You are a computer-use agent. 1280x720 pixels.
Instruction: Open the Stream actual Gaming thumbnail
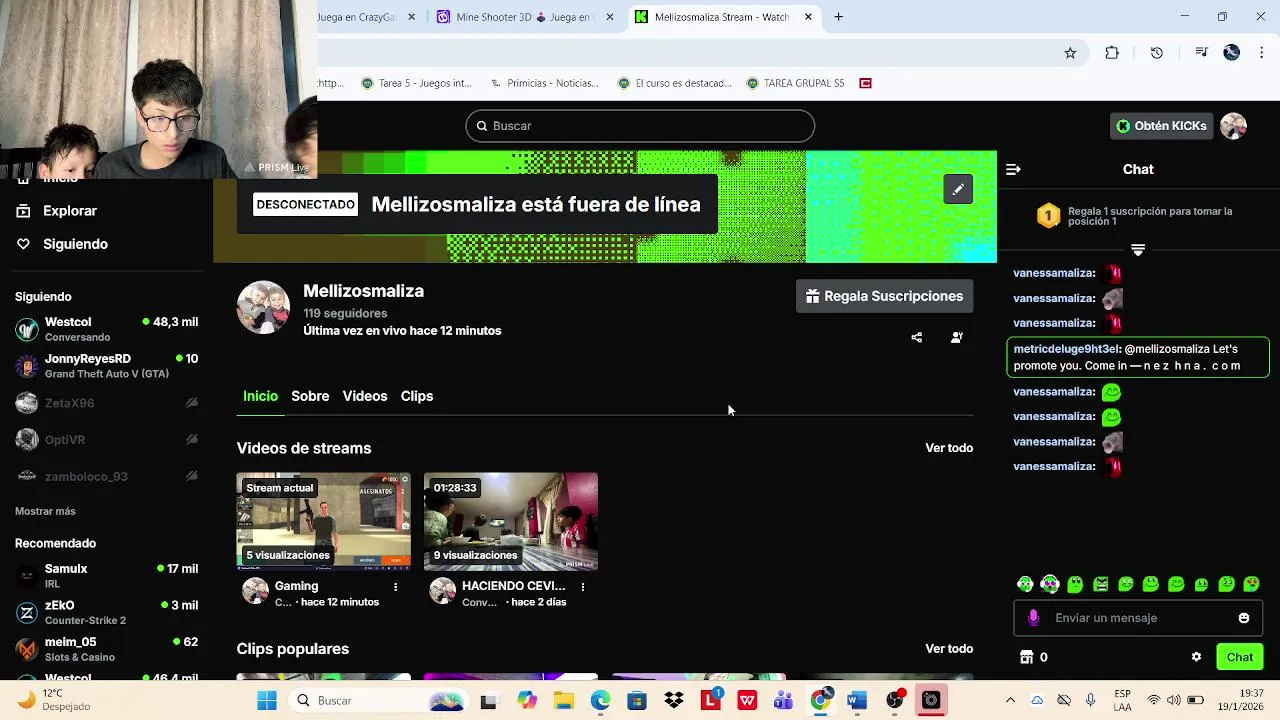pyautogui.click(x=323, y=521)
